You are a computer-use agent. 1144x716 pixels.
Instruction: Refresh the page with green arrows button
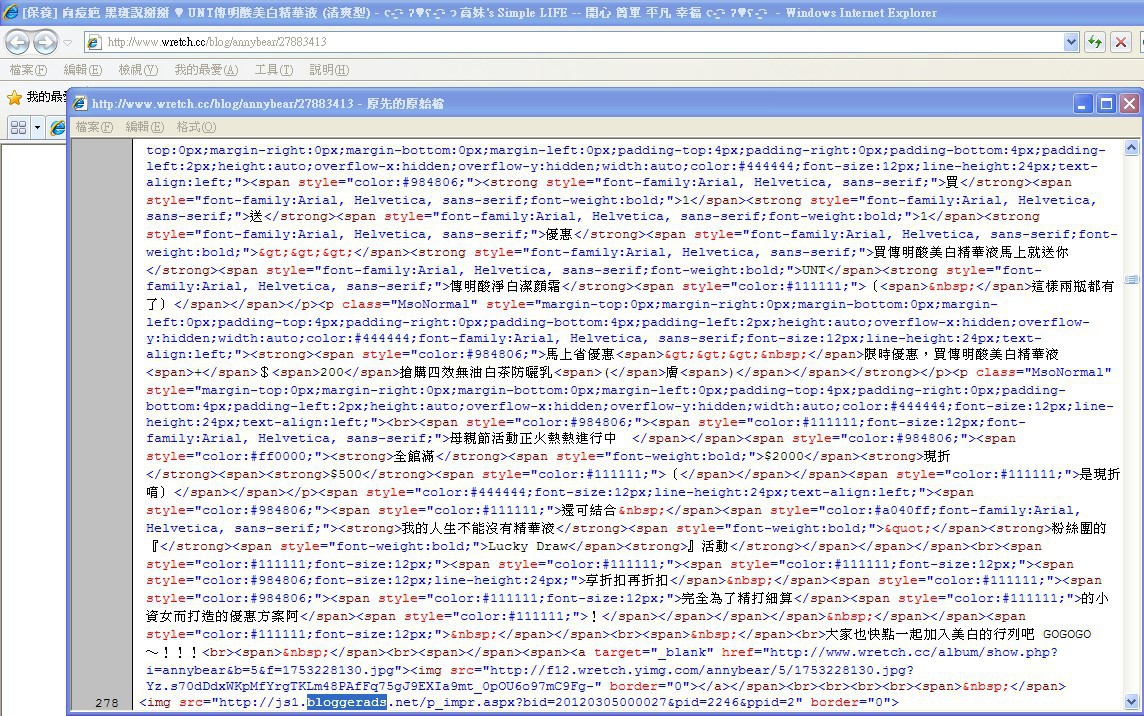point(1095,42)
